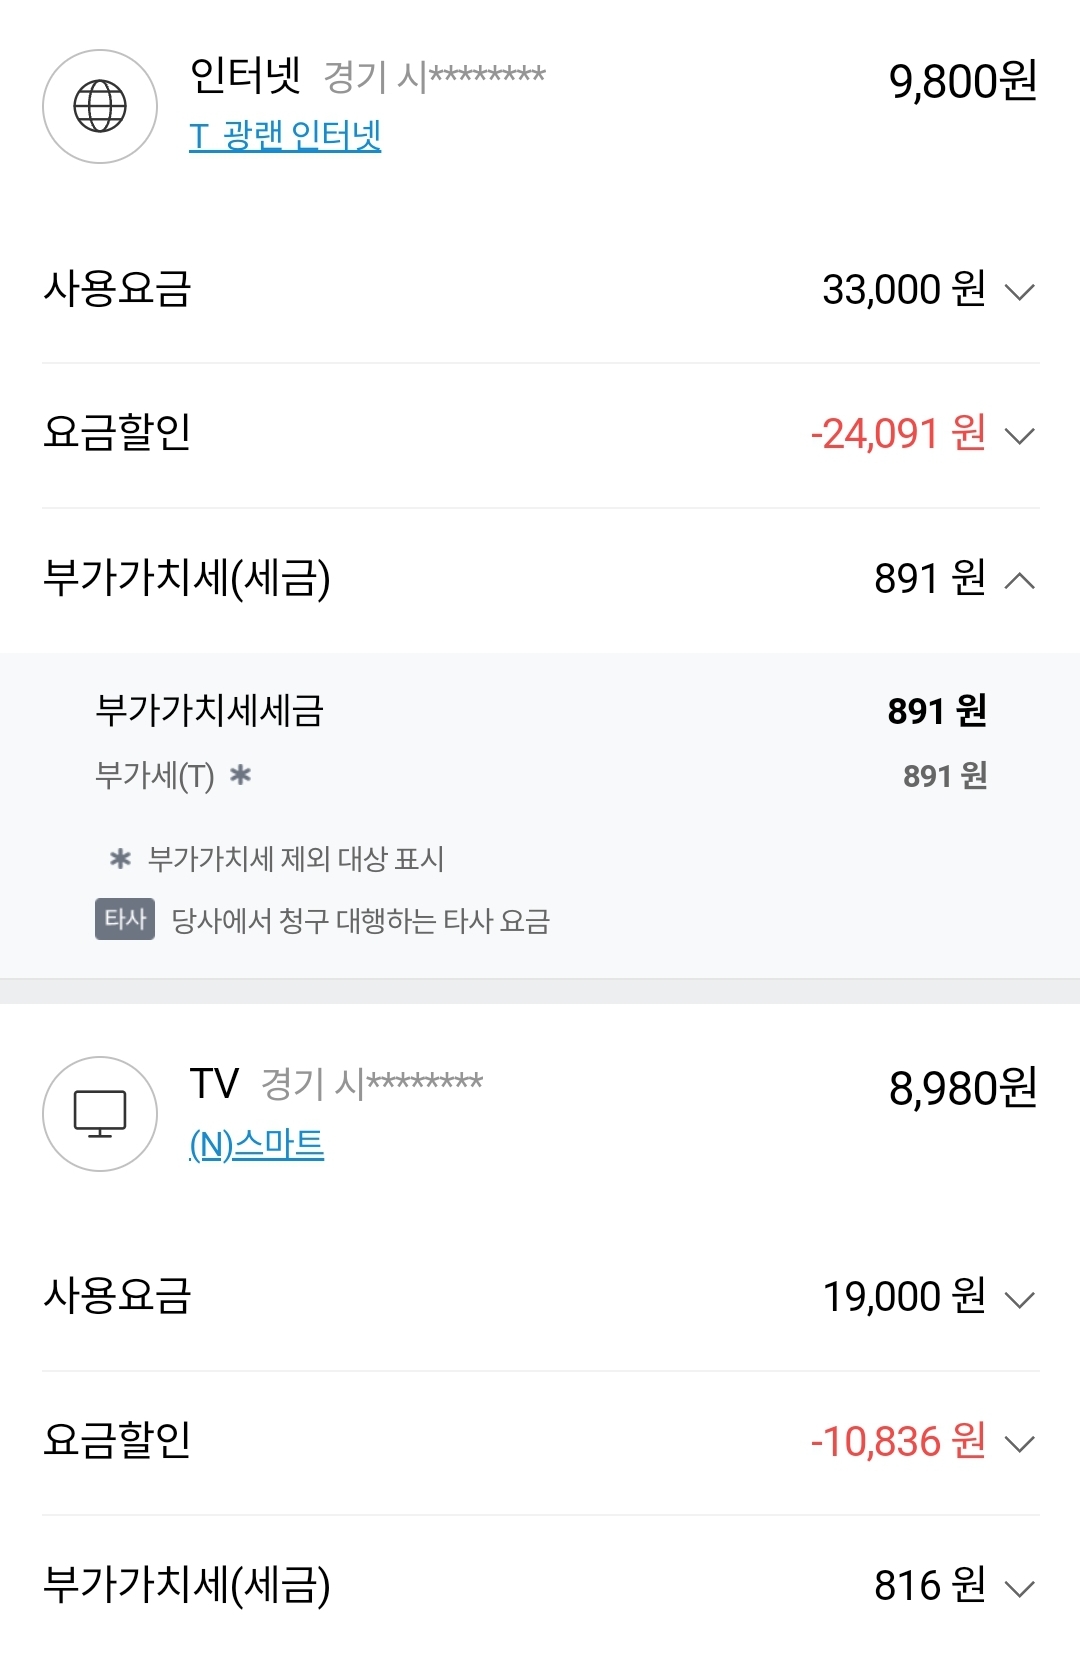
Task: Expand the TV 부가가치세(세금) 816 원 chevron
Action: pos(1019,1588)
